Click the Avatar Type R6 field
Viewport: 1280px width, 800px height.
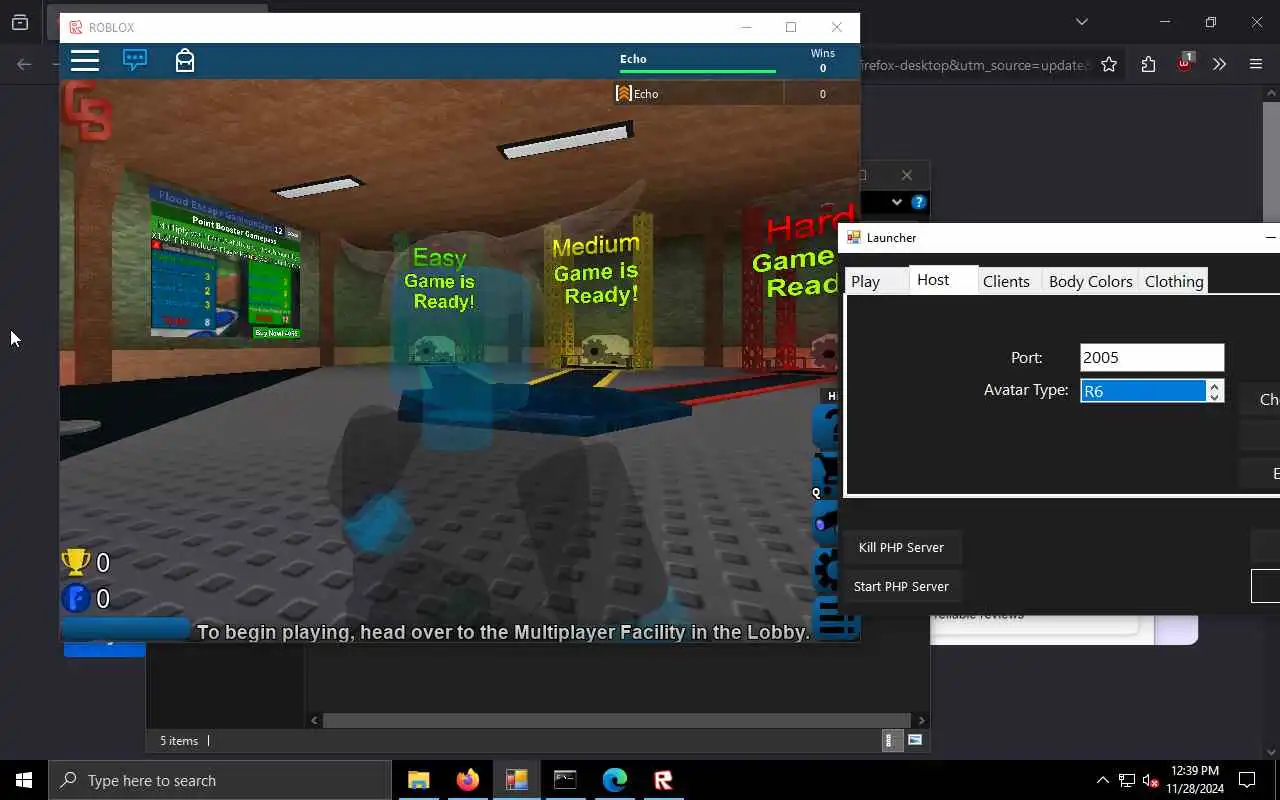pyautogui.click(x=1143, y=391)
